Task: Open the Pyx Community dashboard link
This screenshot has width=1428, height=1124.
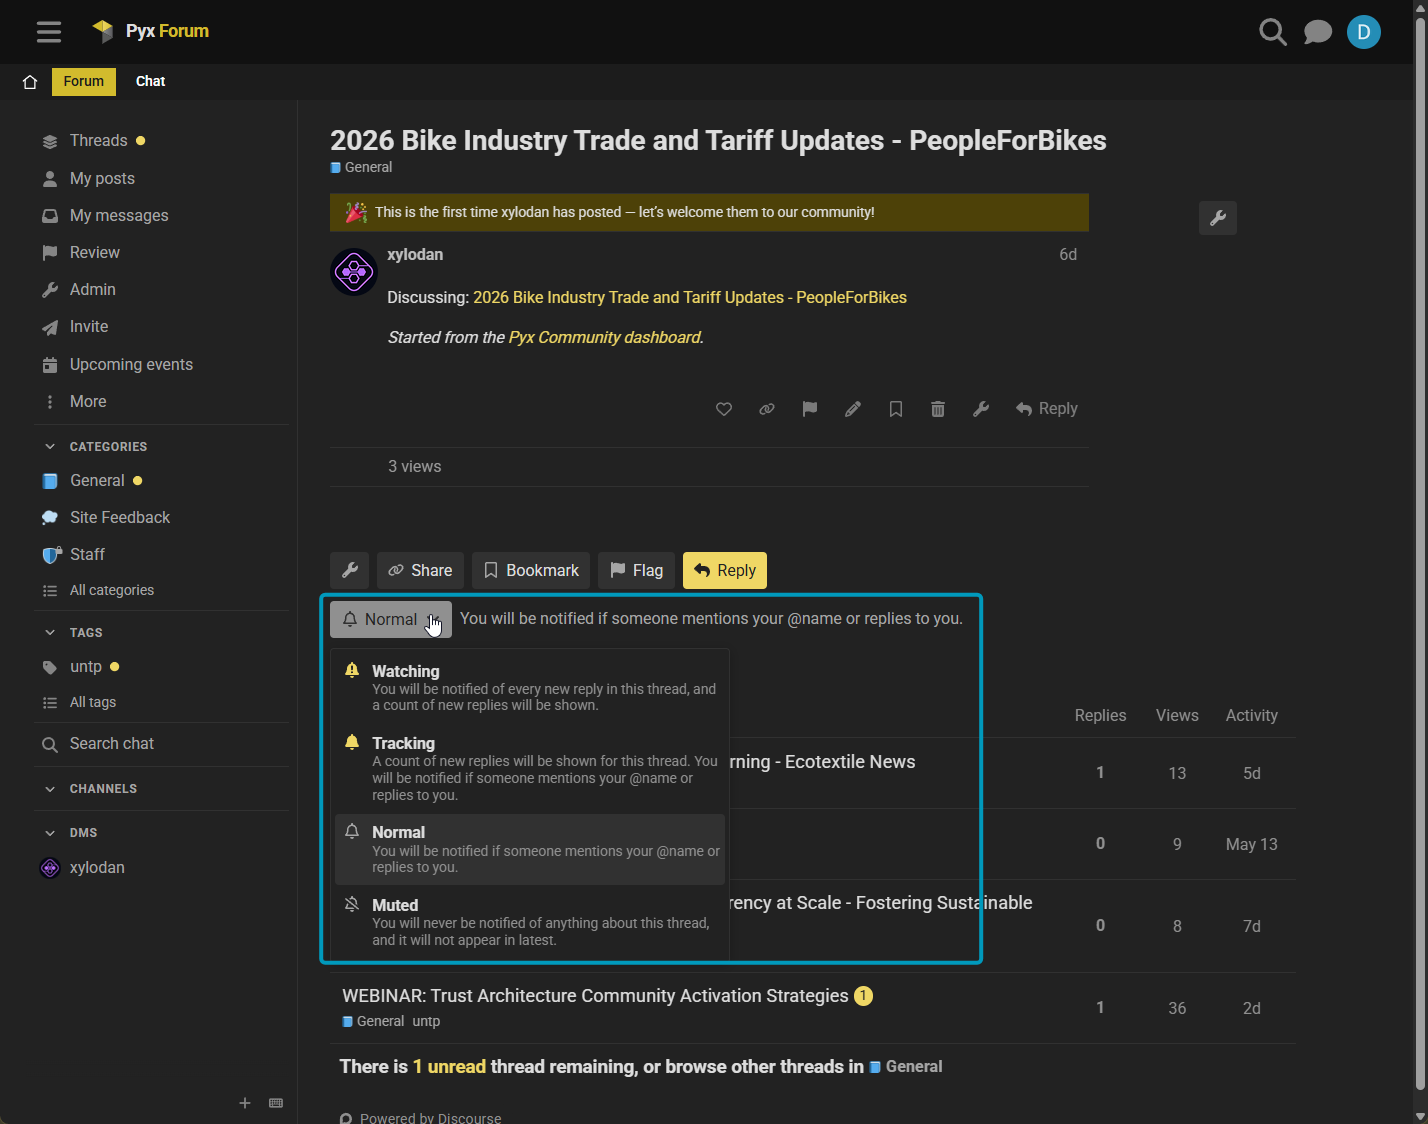Action: [605, 338]
